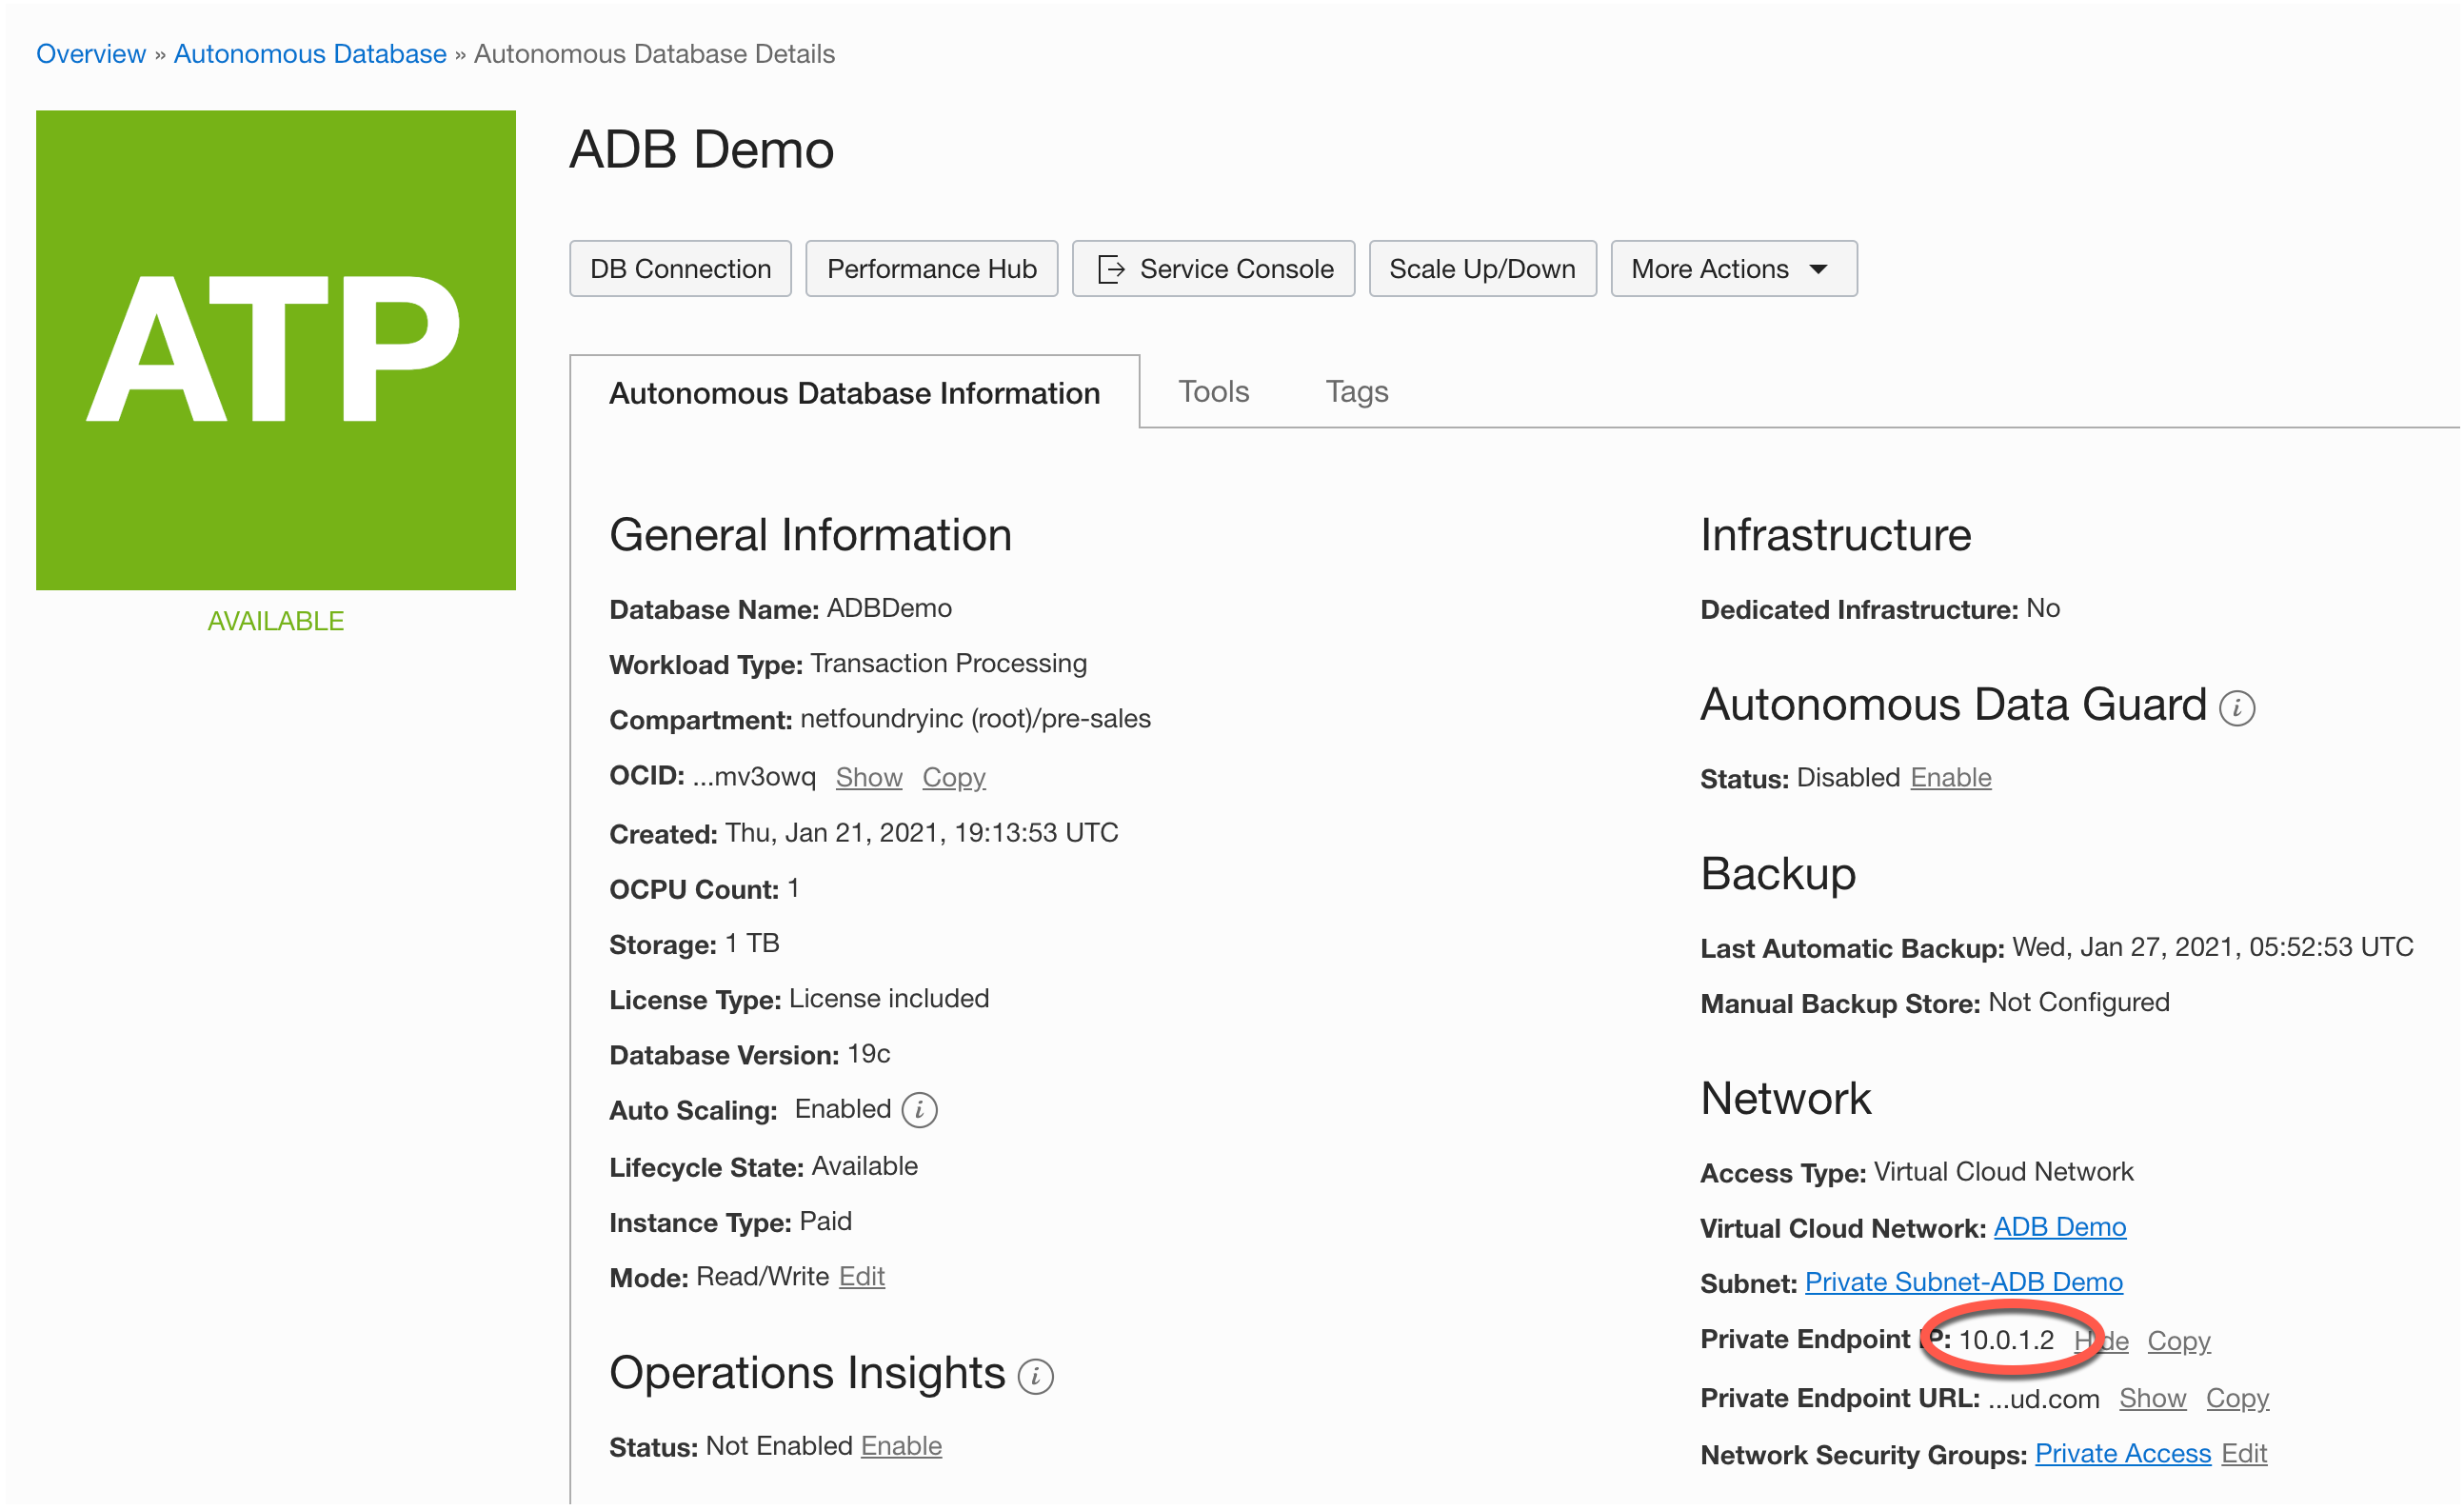
Task: Click the Dedicated Infrastructure value No
Action: (x=2045, y=609)
